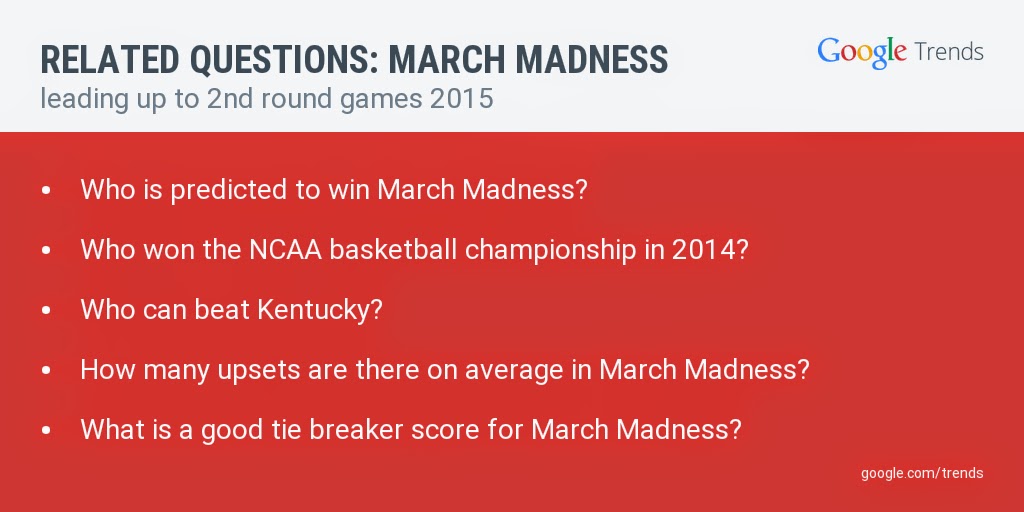Click bullet before NCAA championship question
Image resolution: width=1024 pixels, height=512 pixels.
pyautogui.click(x=47, y=250)
